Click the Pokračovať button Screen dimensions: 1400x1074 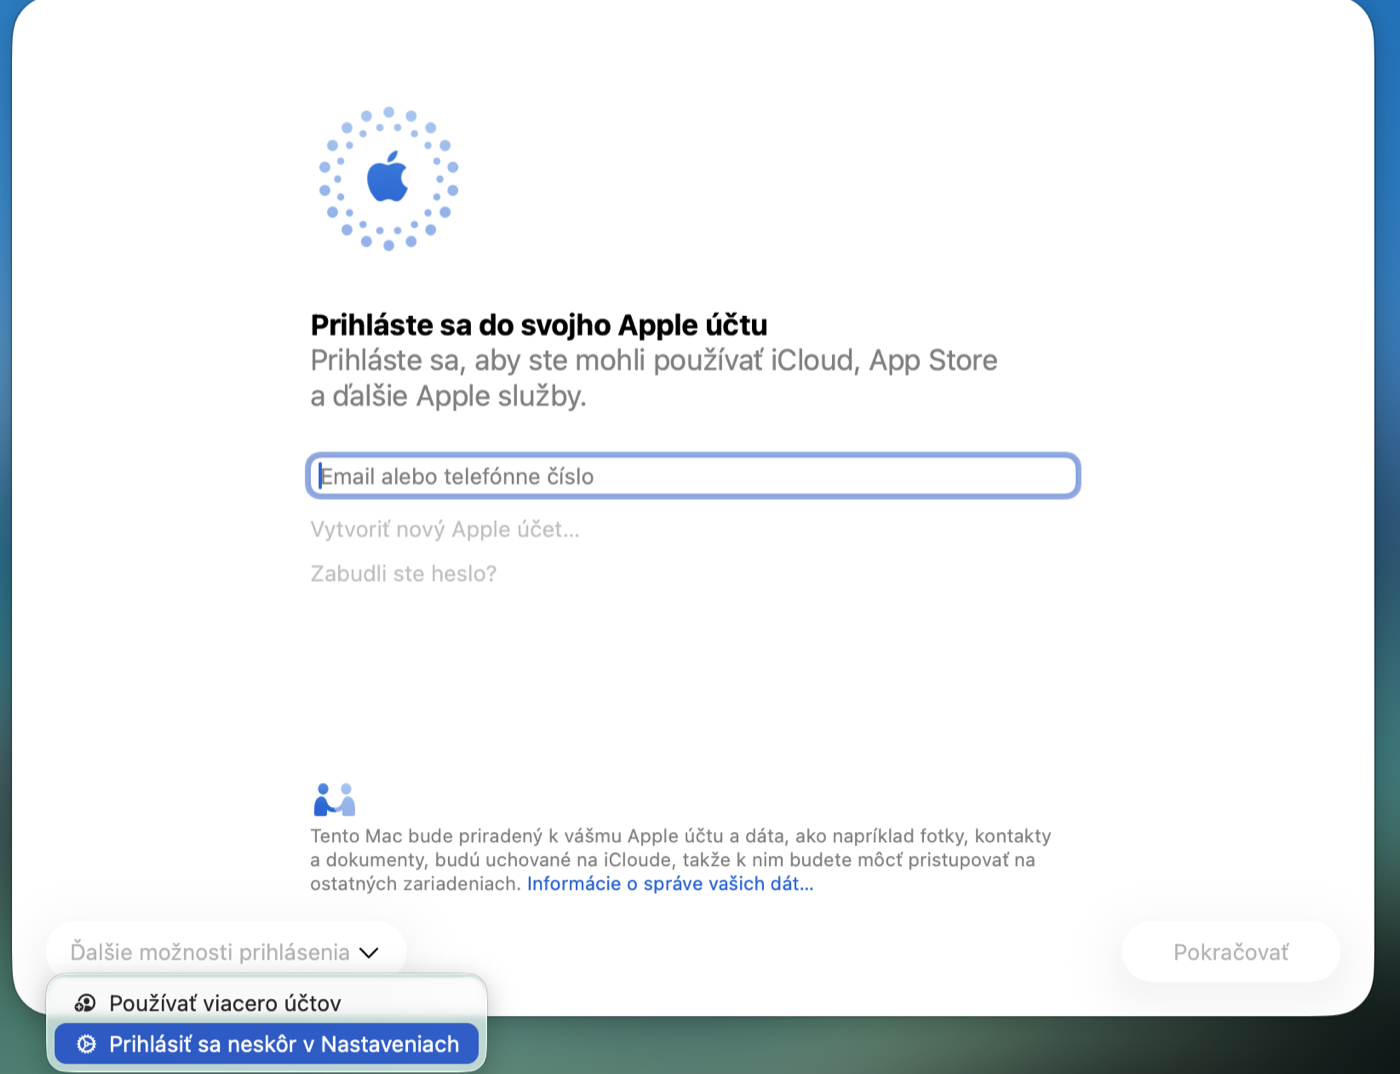coord(1231,952)
